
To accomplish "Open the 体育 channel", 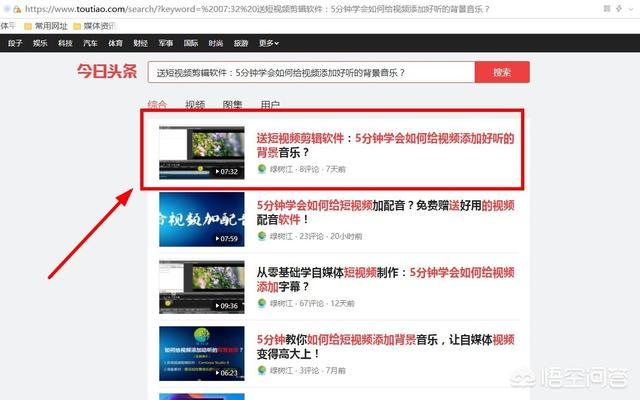I will tap(115, 43).
